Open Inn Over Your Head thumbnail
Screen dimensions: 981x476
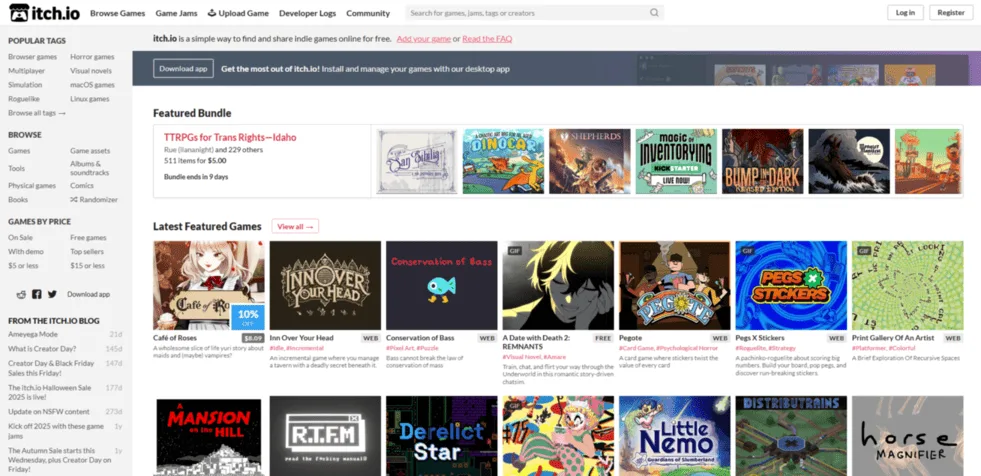[325, 285]
